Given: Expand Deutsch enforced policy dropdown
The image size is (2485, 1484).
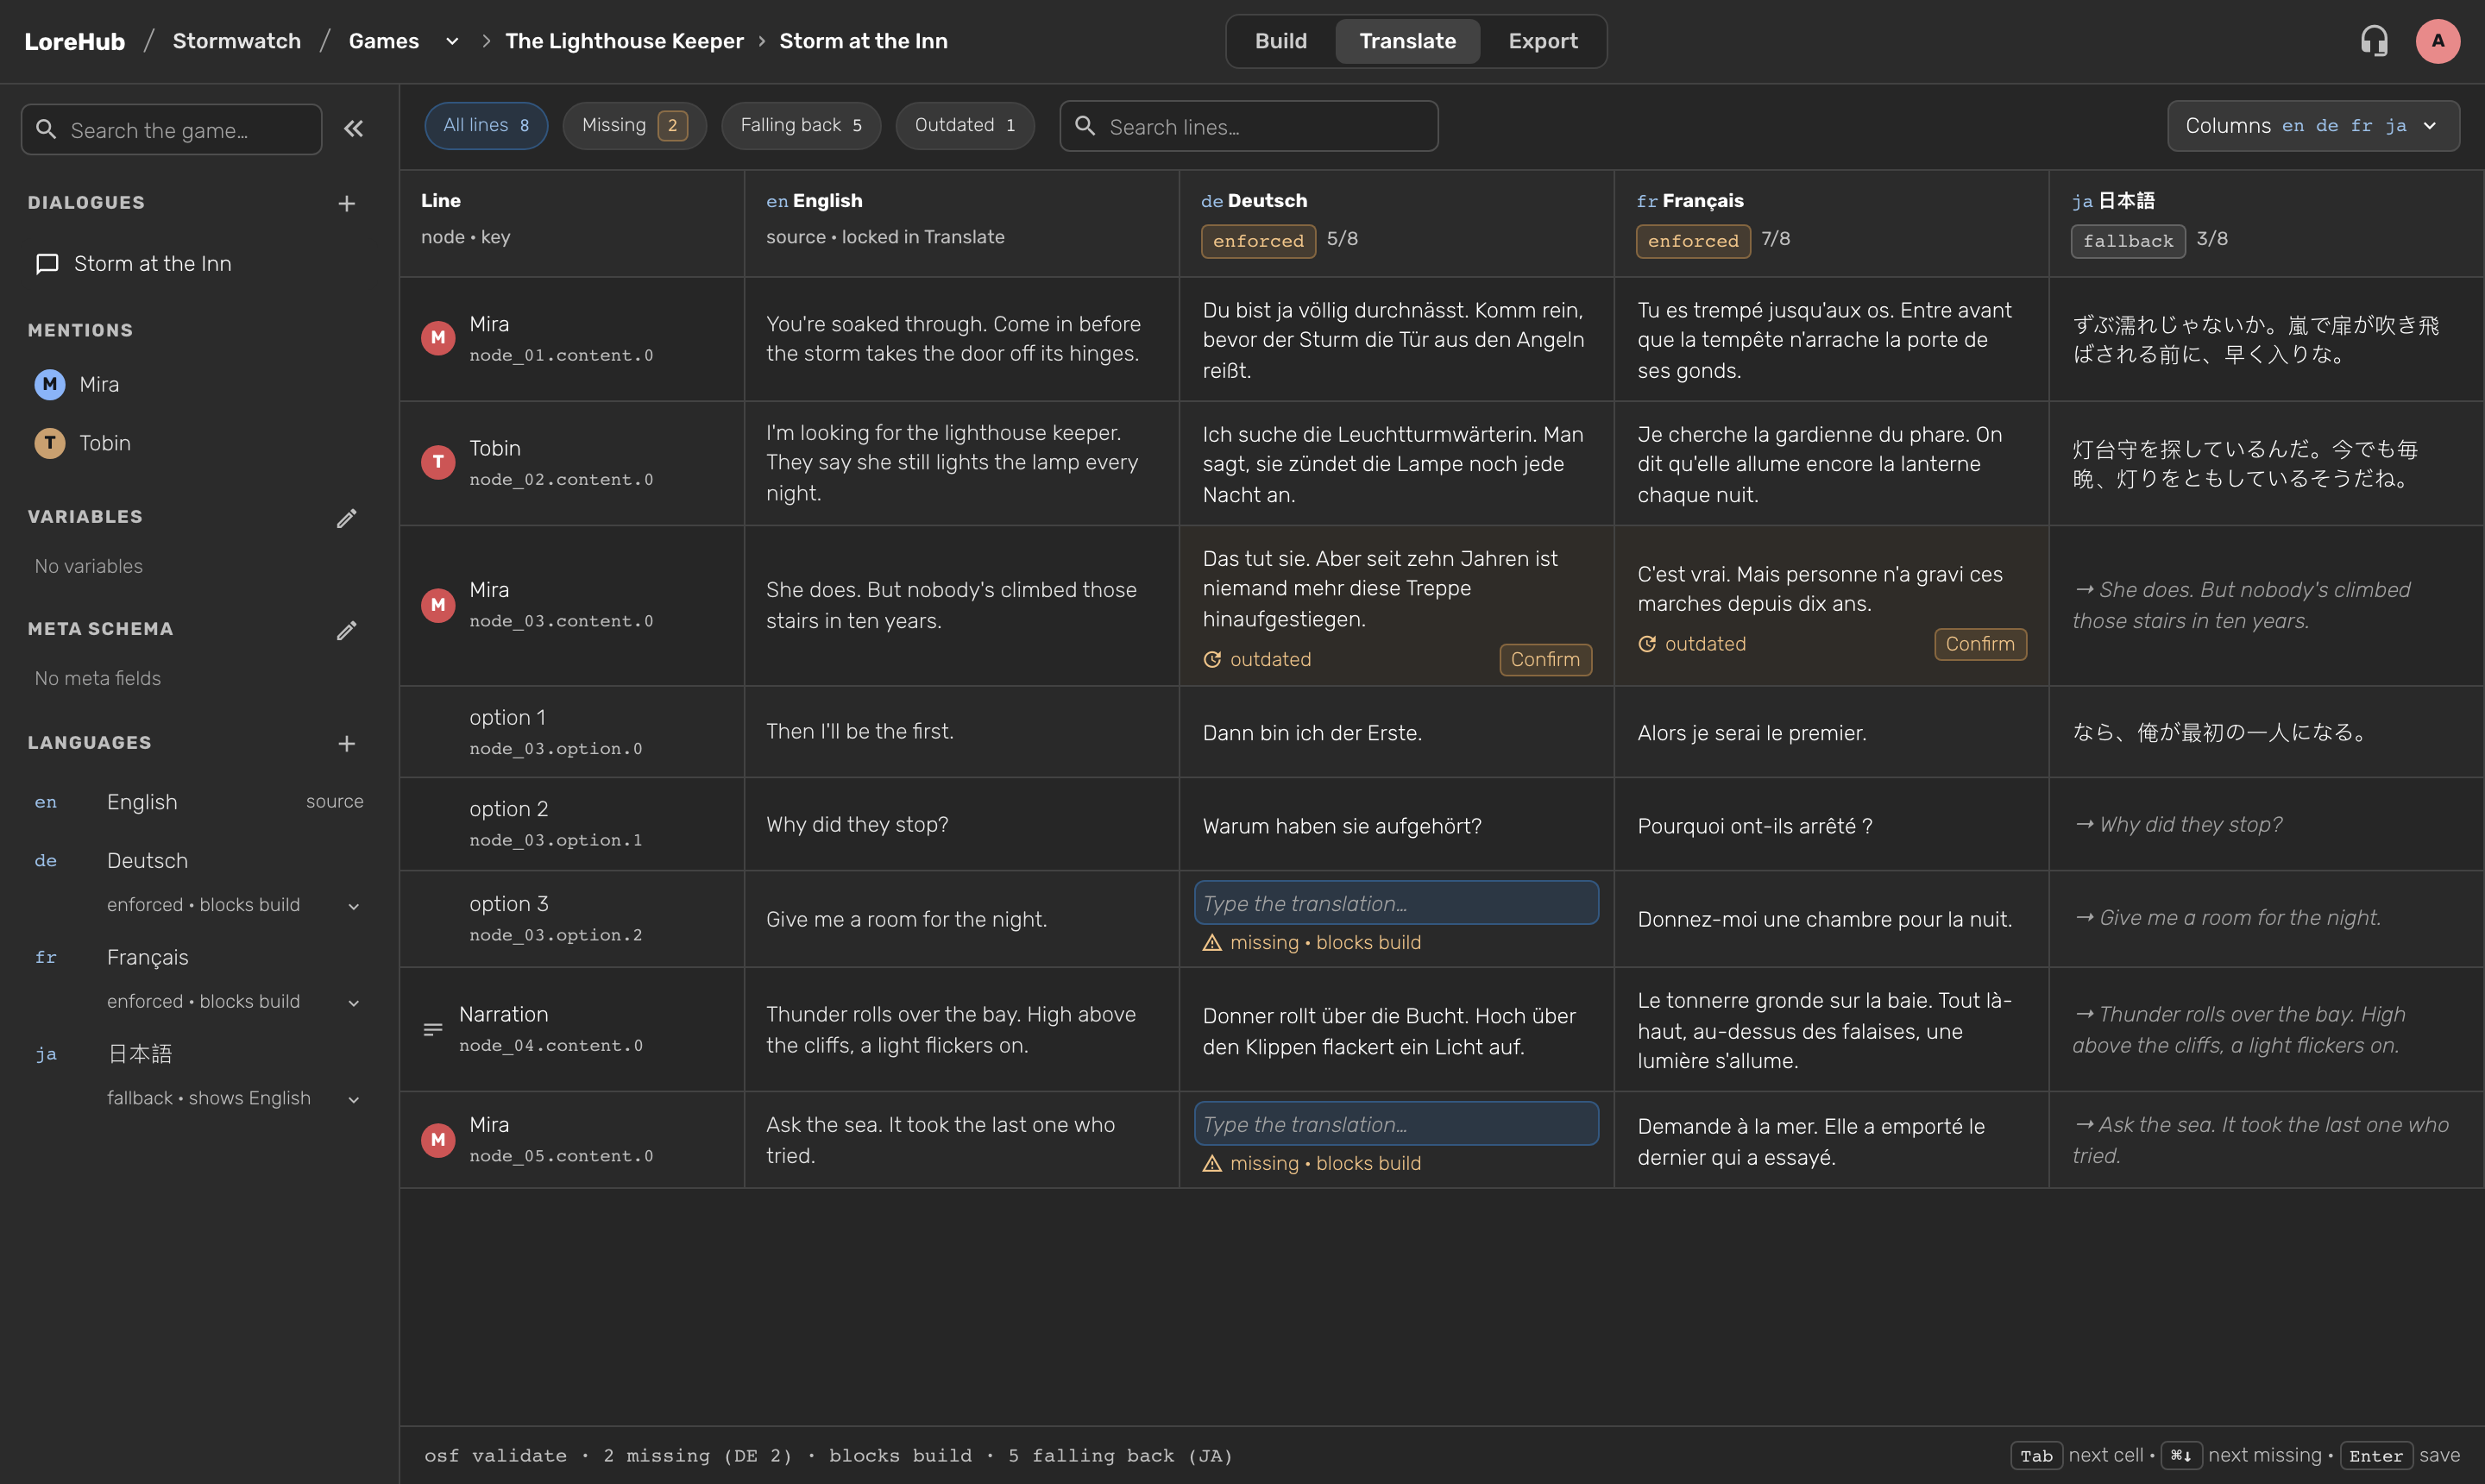Looking at the screenshot, I should click(x=354, y=906).
